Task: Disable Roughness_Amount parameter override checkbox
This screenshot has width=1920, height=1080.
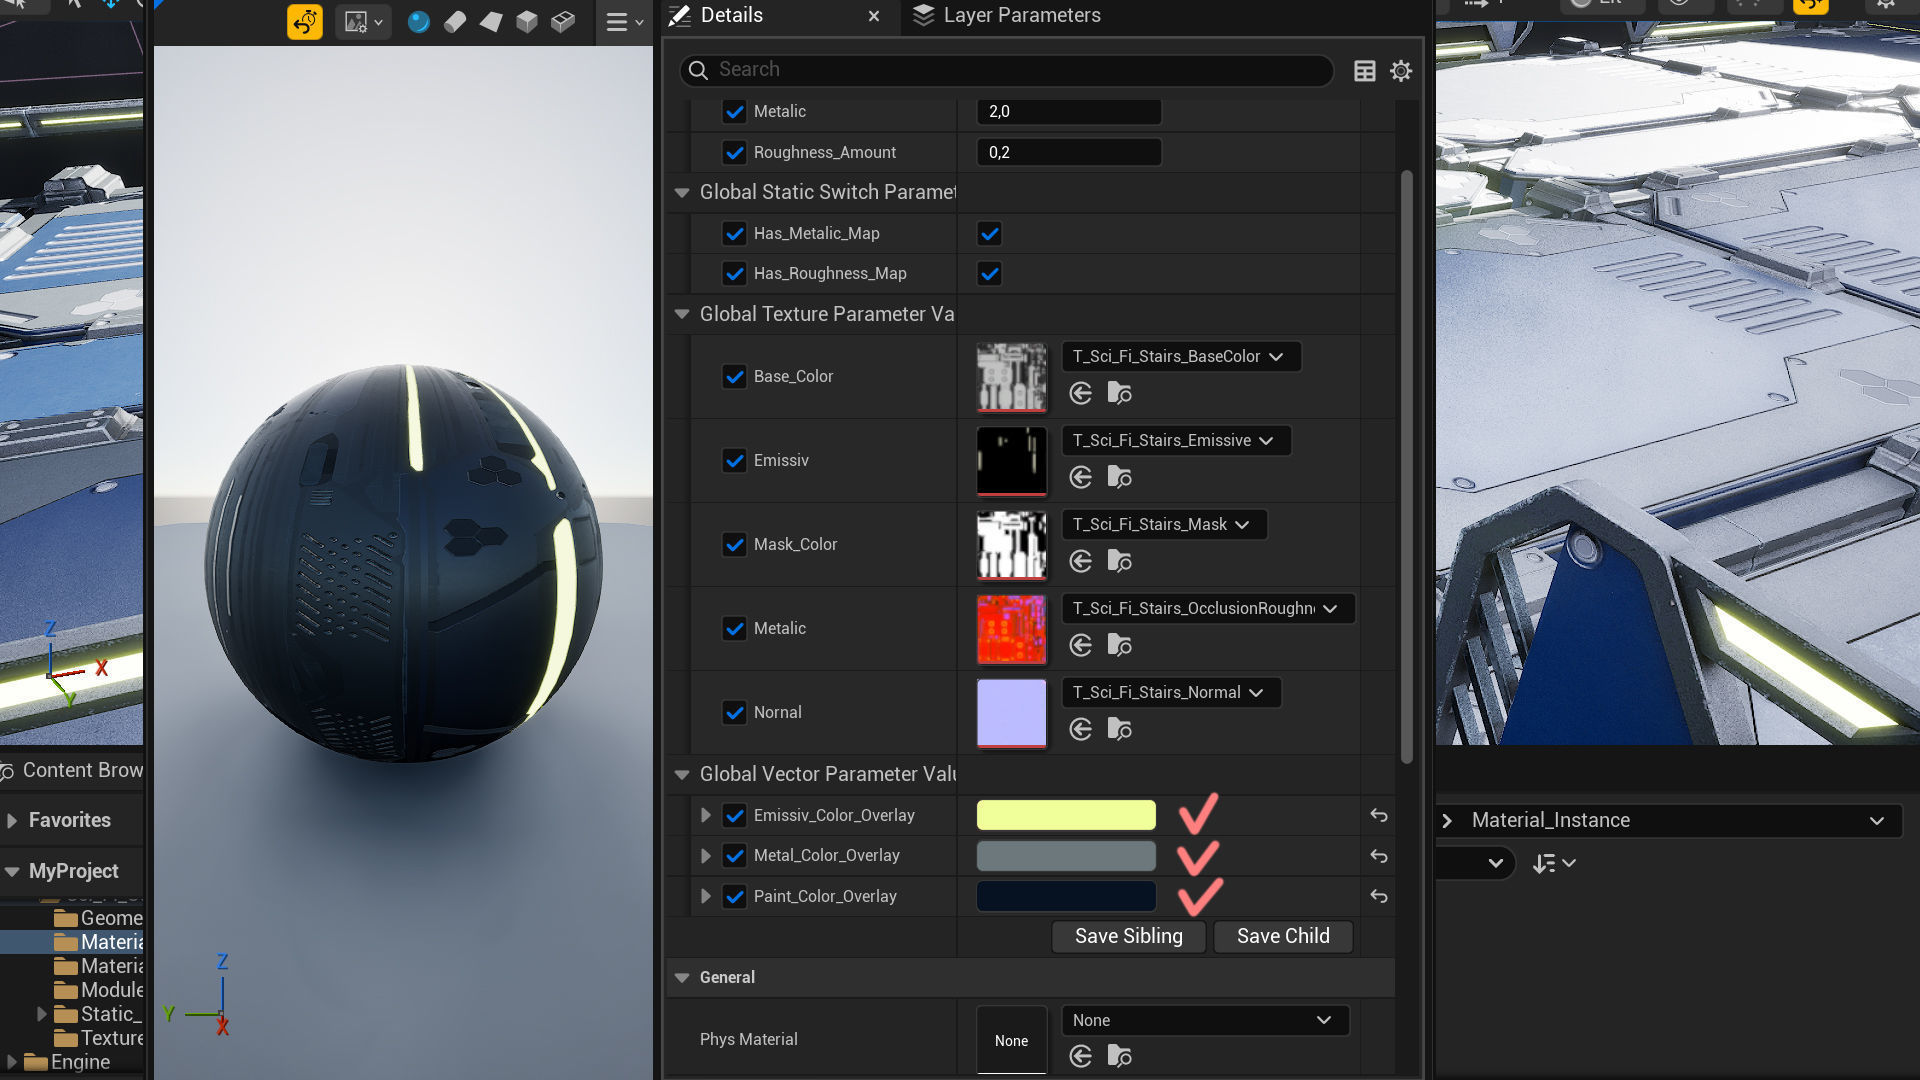Action: (734, 153)
